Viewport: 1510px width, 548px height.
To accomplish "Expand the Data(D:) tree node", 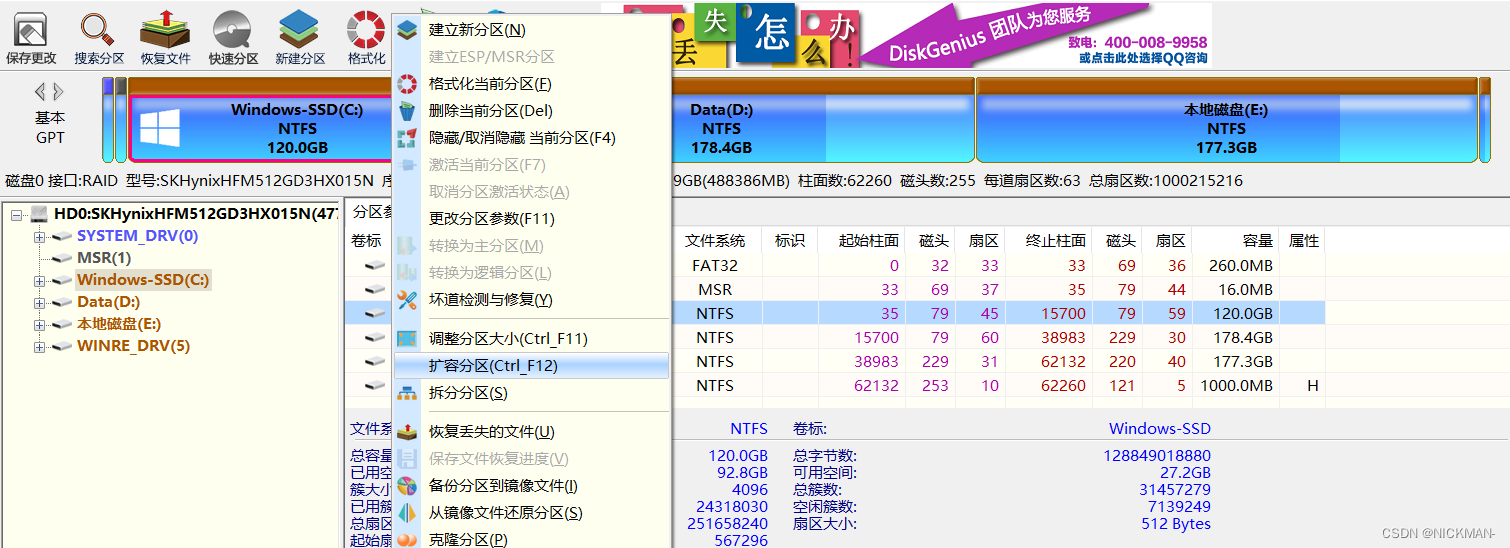I will [x=39, y=303].
